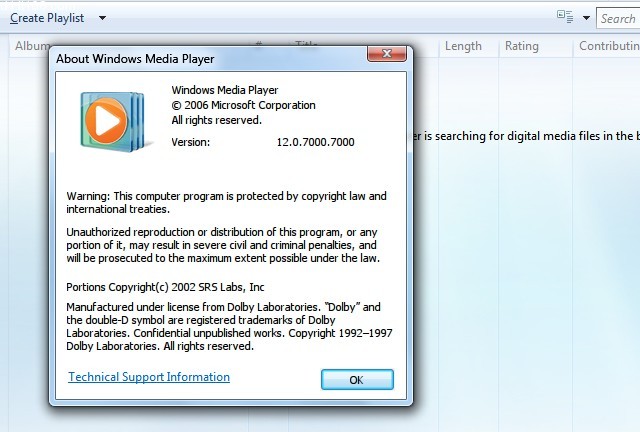
Task: Close the About Windows Media Player dialog
Action: 387,53
